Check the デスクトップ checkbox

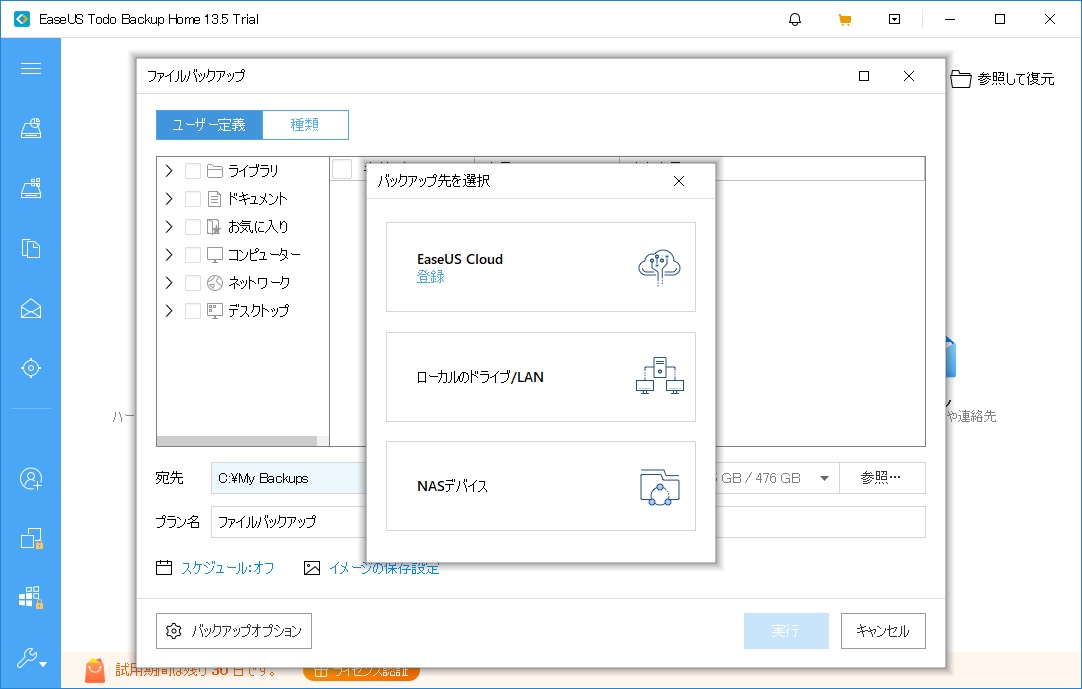[193, 311]
